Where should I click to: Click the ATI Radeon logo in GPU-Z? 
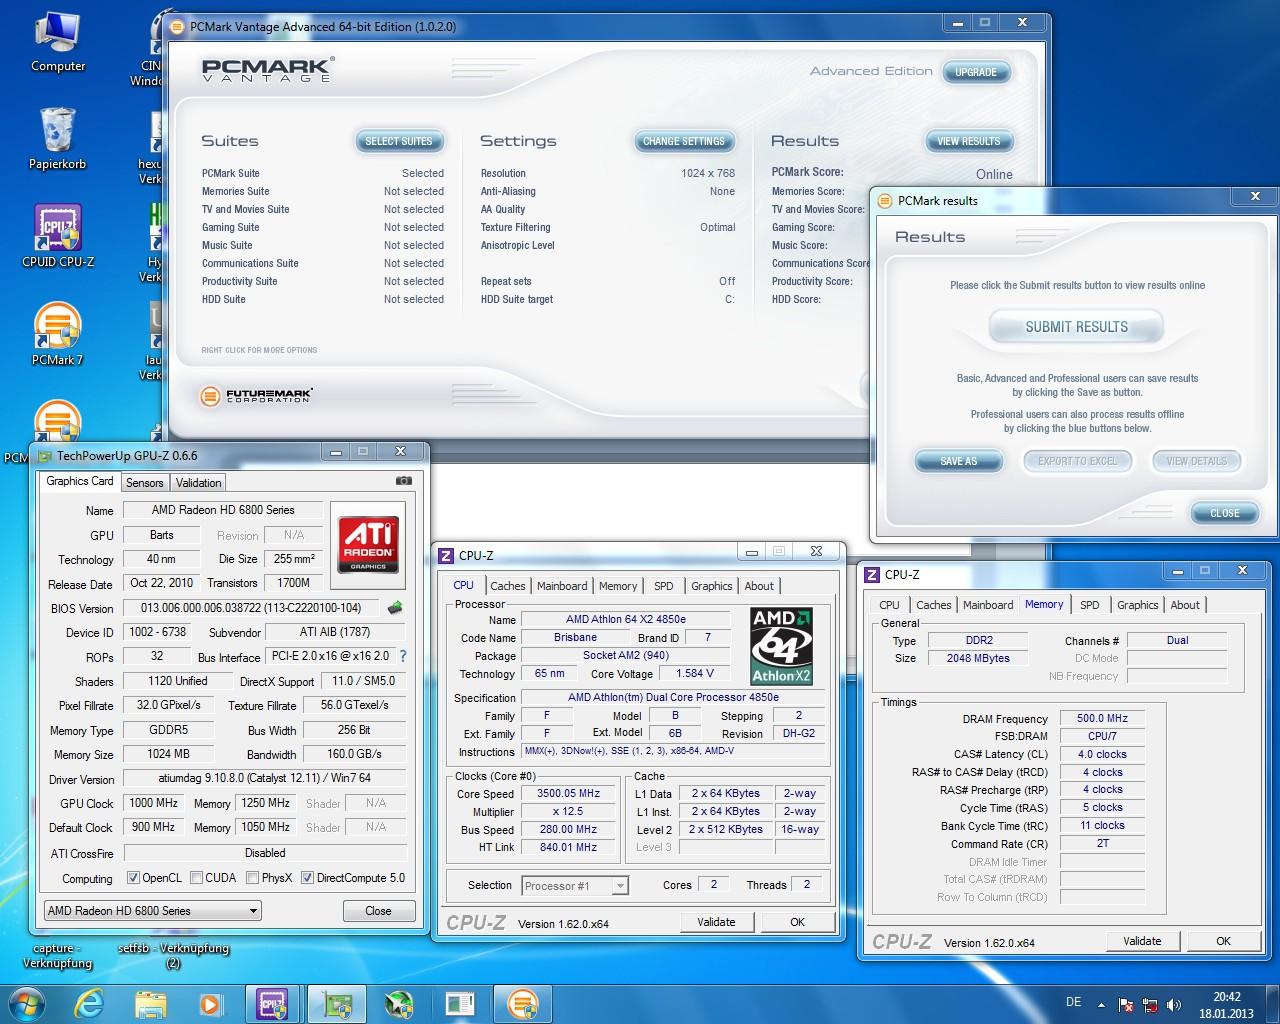point(367,545)
